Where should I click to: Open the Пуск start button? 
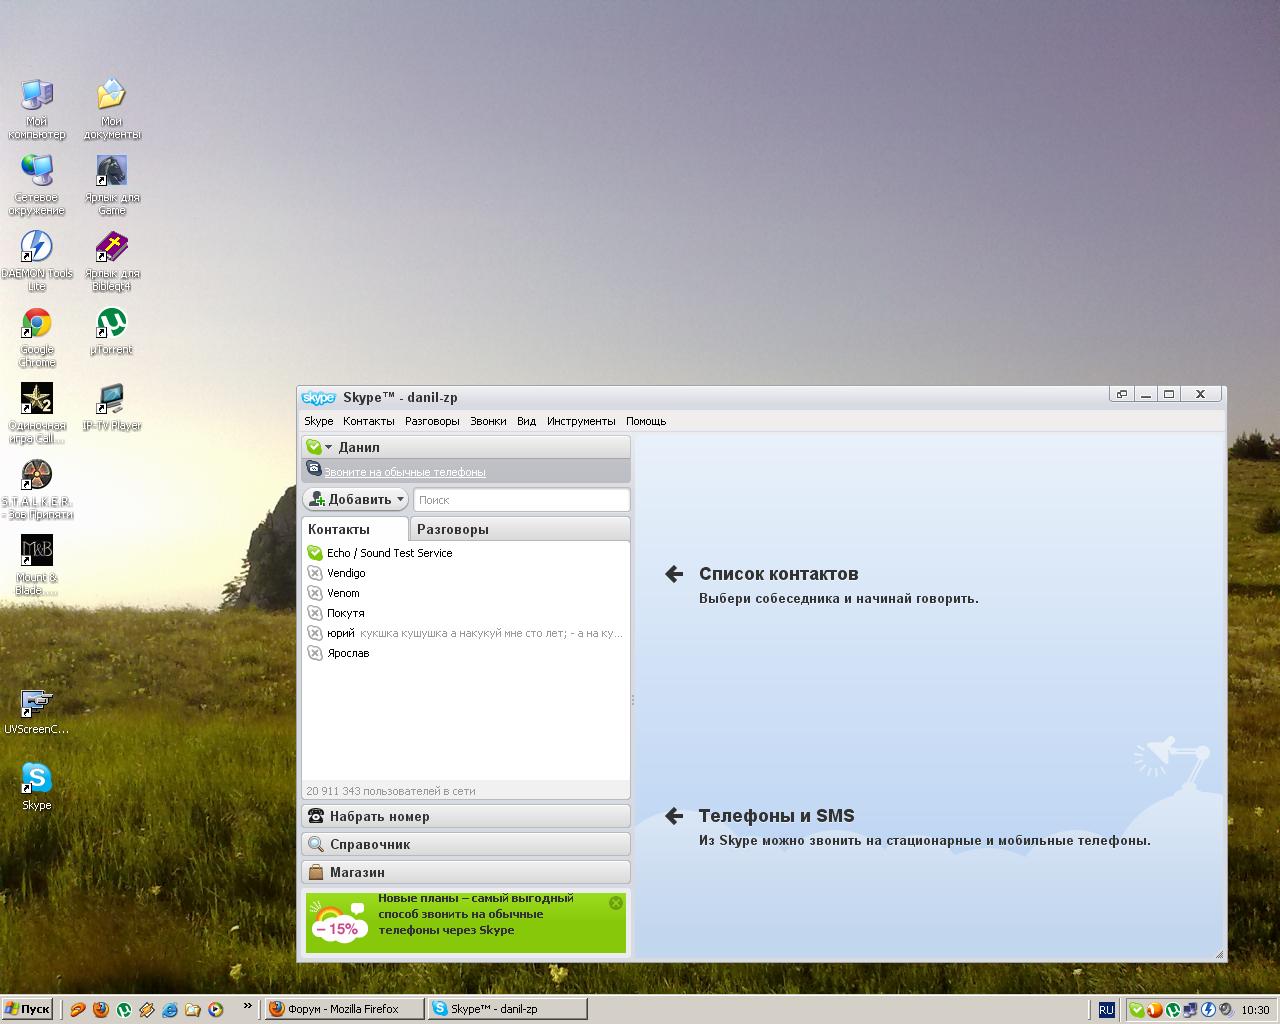27,1009
